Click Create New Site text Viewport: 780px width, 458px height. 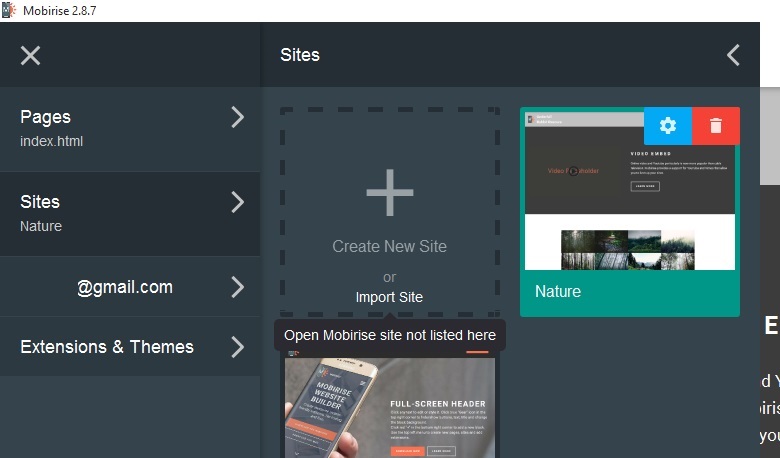click(390, 246)
